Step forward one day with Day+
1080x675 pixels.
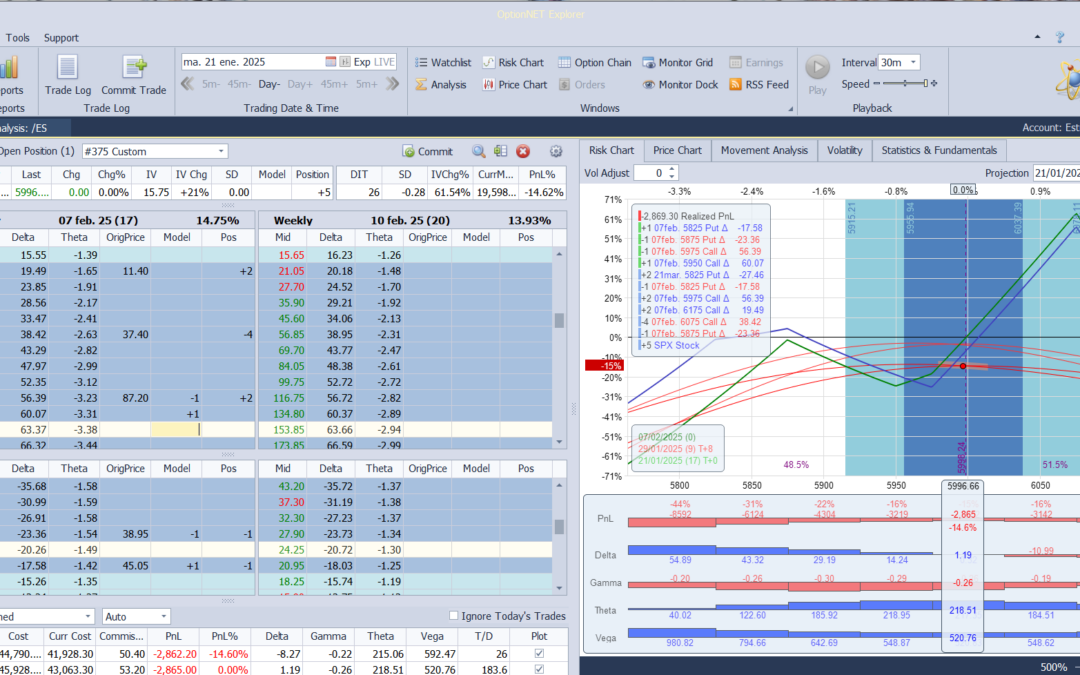[x=300, y=85]
